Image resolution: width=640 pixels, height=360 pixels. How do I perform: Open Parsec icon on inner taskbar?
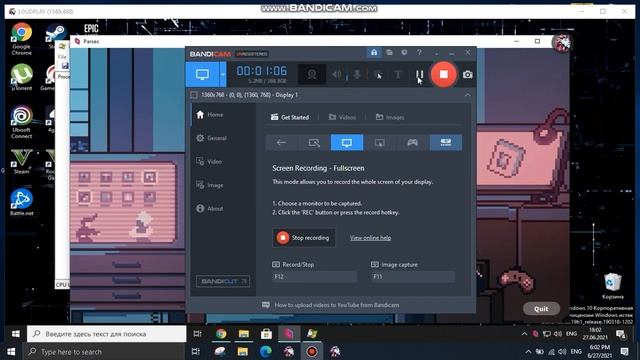289,334
